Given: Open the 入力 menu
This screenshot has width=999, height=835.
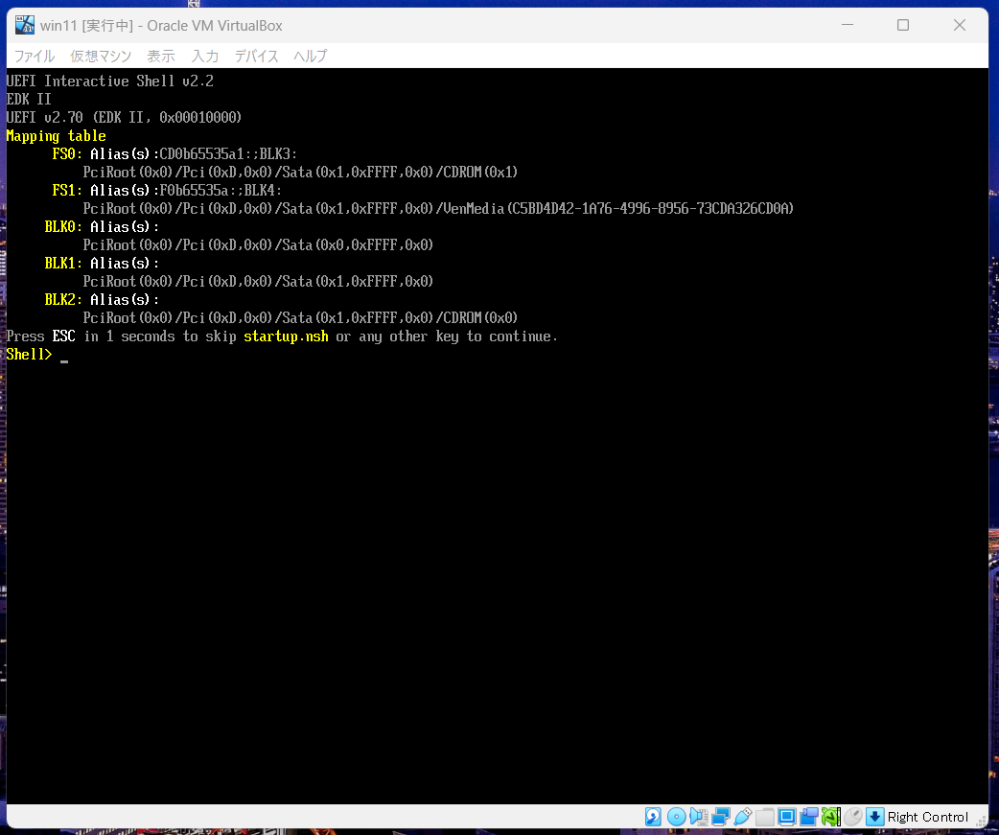Looking at the screenshot, I should (x=205, y=56).
